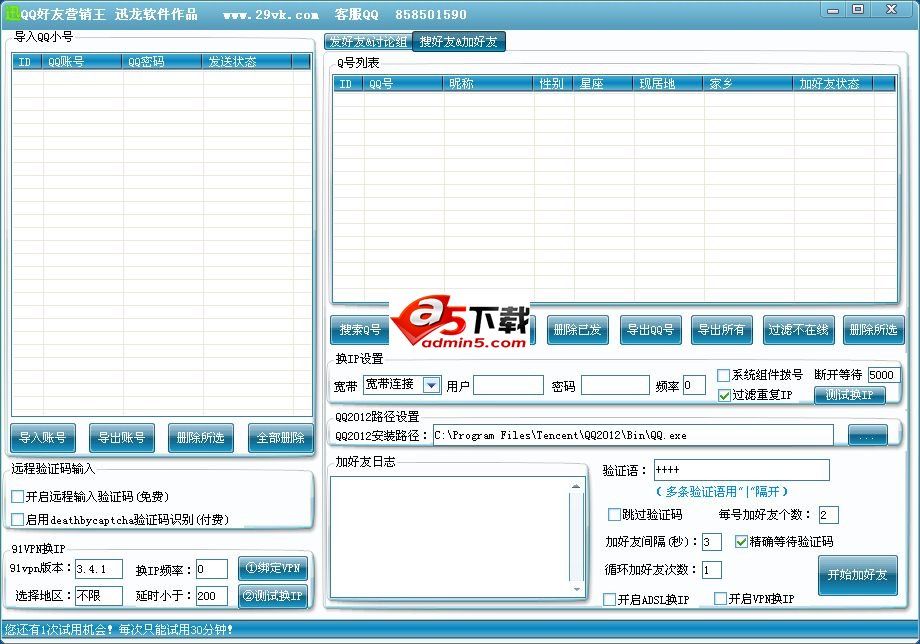
Task: Click QQ号 column header in Q号列表
Action: 402,84
